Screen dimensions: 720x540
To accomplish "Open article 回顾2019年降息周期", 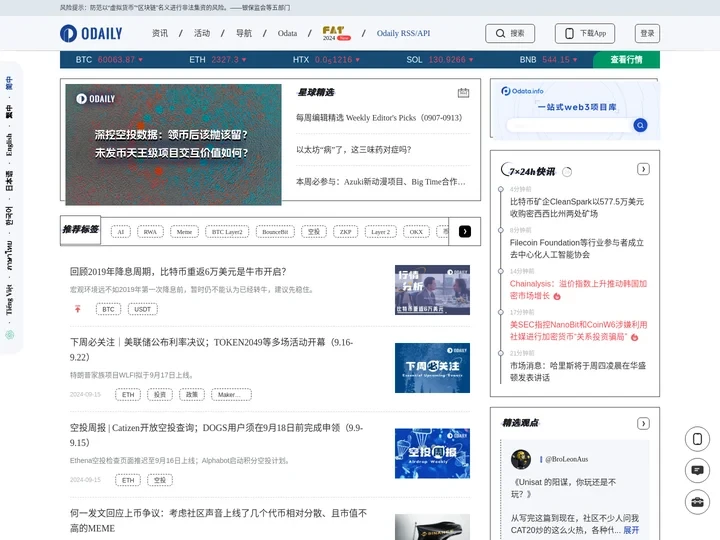I will click(178, 272).
